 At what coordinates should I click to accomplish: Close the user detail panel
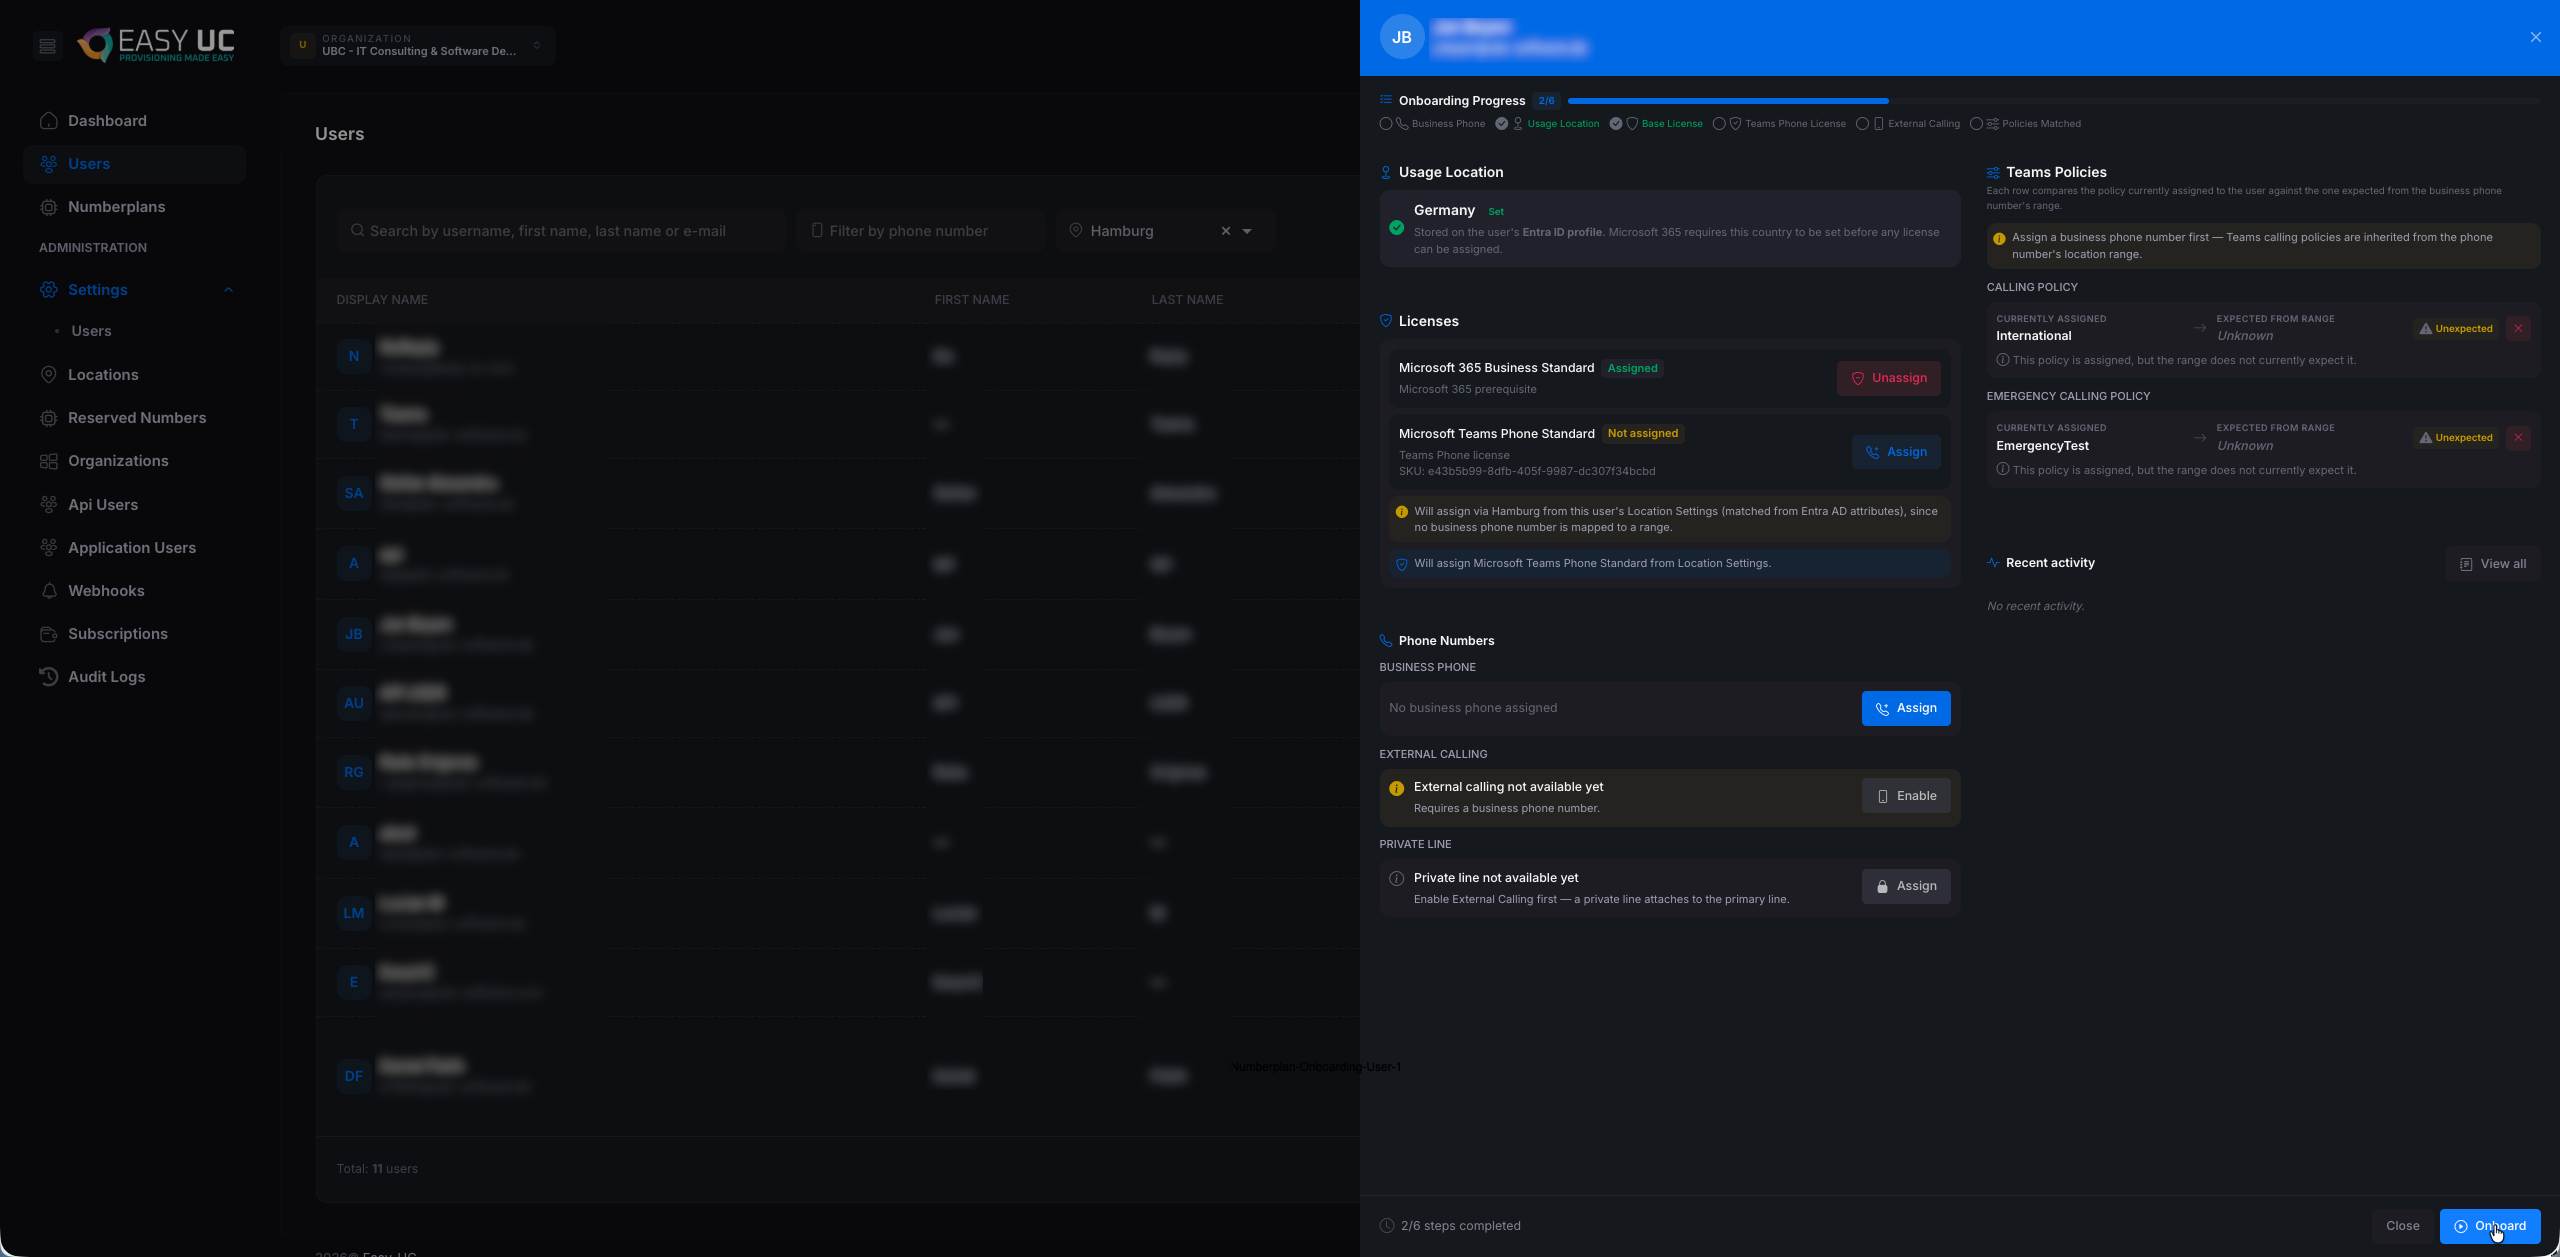(2535, 37)
